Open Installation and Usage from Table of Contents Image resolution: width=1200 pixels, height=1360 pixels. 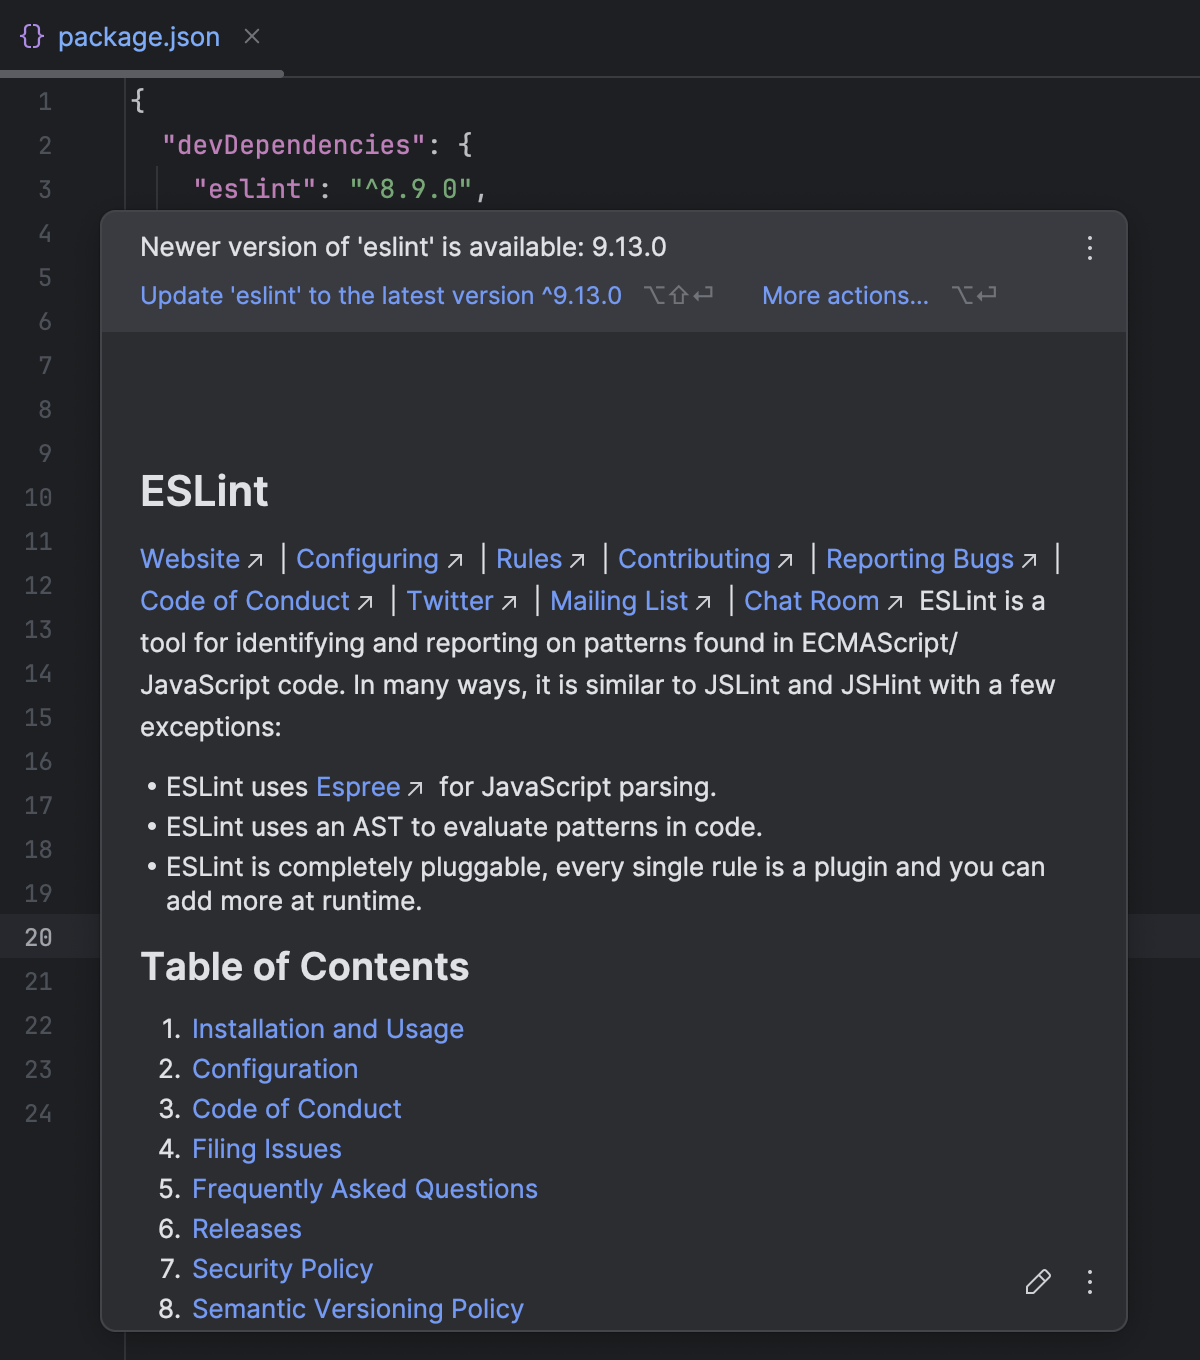pyautogui.click(x=327, y=1029)
